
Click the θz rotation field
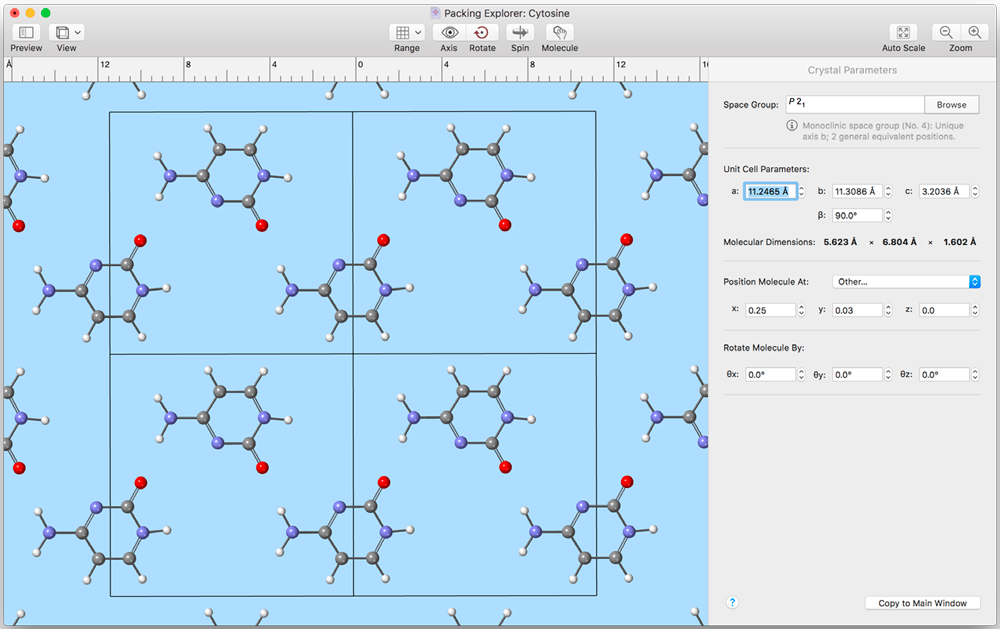(944, 374)
